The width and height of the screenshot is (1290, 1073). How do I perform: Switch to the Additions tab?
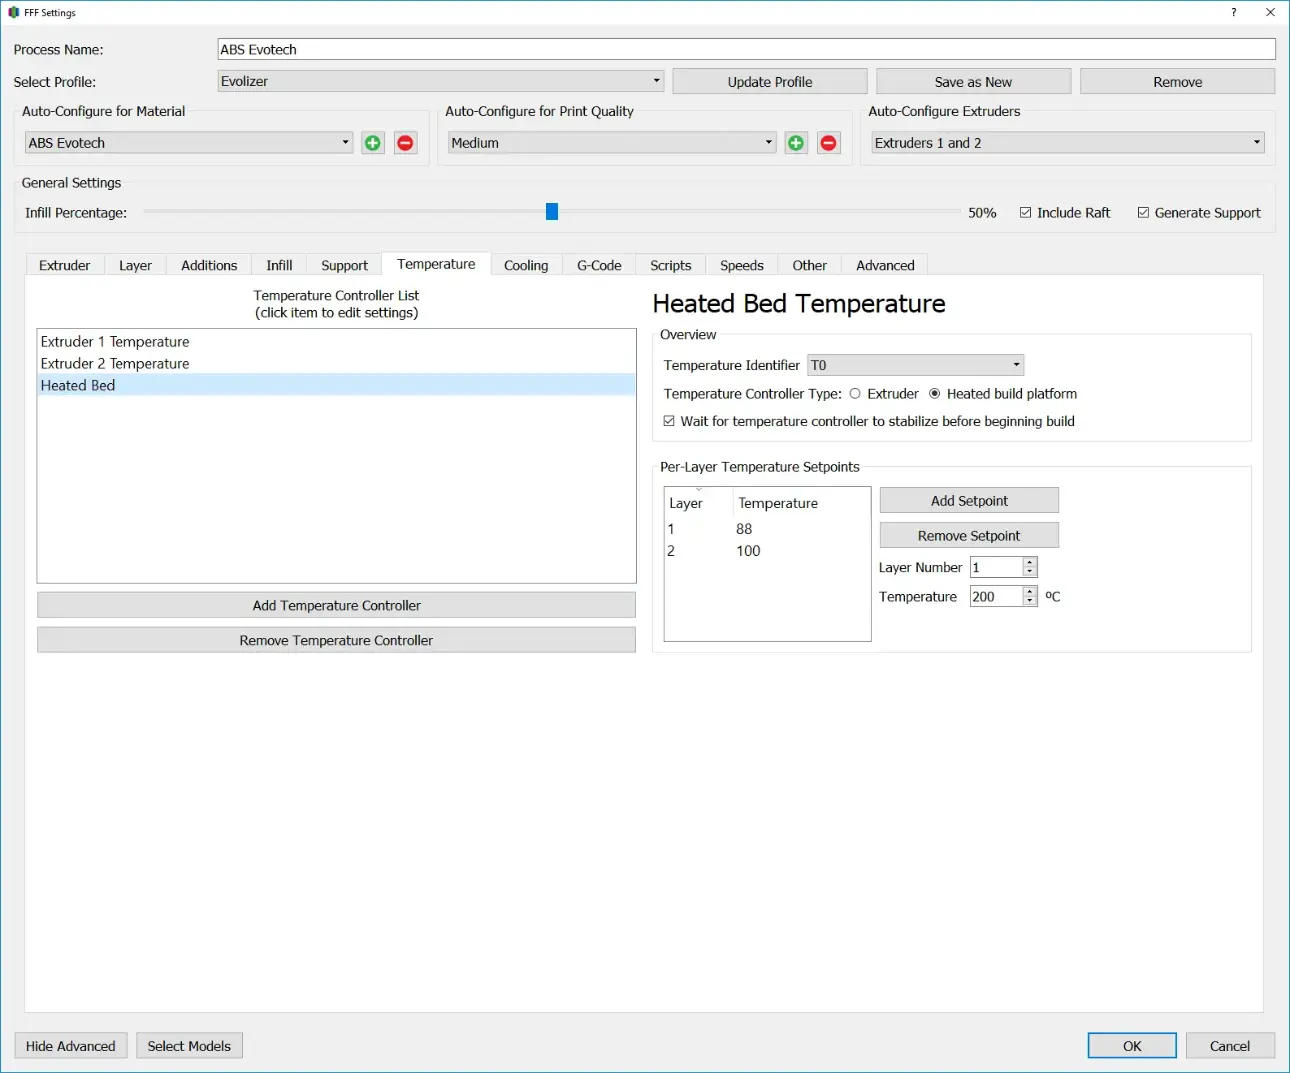pyautogui.click(x=209, y=265)
